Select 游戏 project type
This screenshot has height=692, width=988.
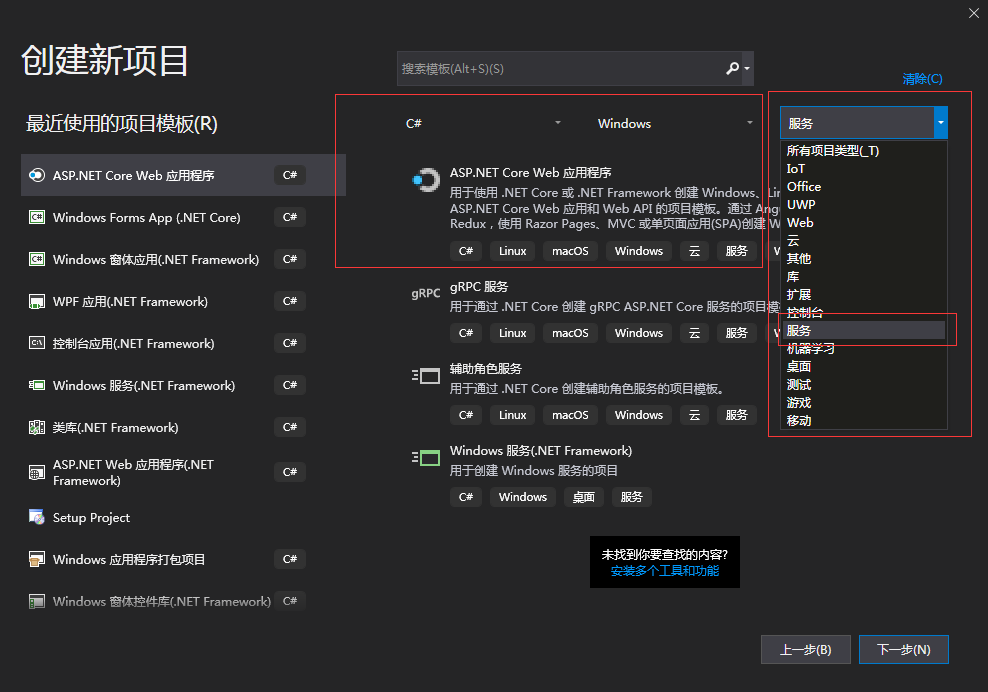[863, 402]
